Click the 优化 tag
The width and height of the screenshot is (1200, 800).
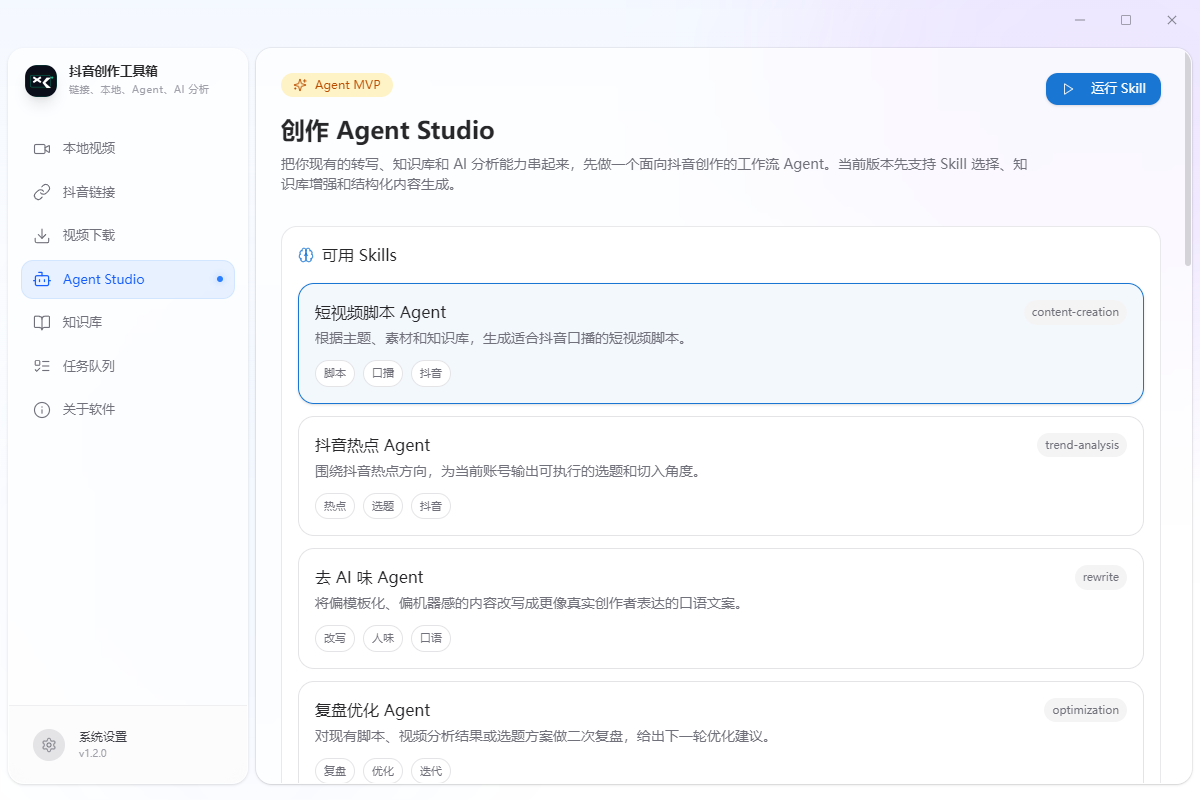click(x=383, y=771)
